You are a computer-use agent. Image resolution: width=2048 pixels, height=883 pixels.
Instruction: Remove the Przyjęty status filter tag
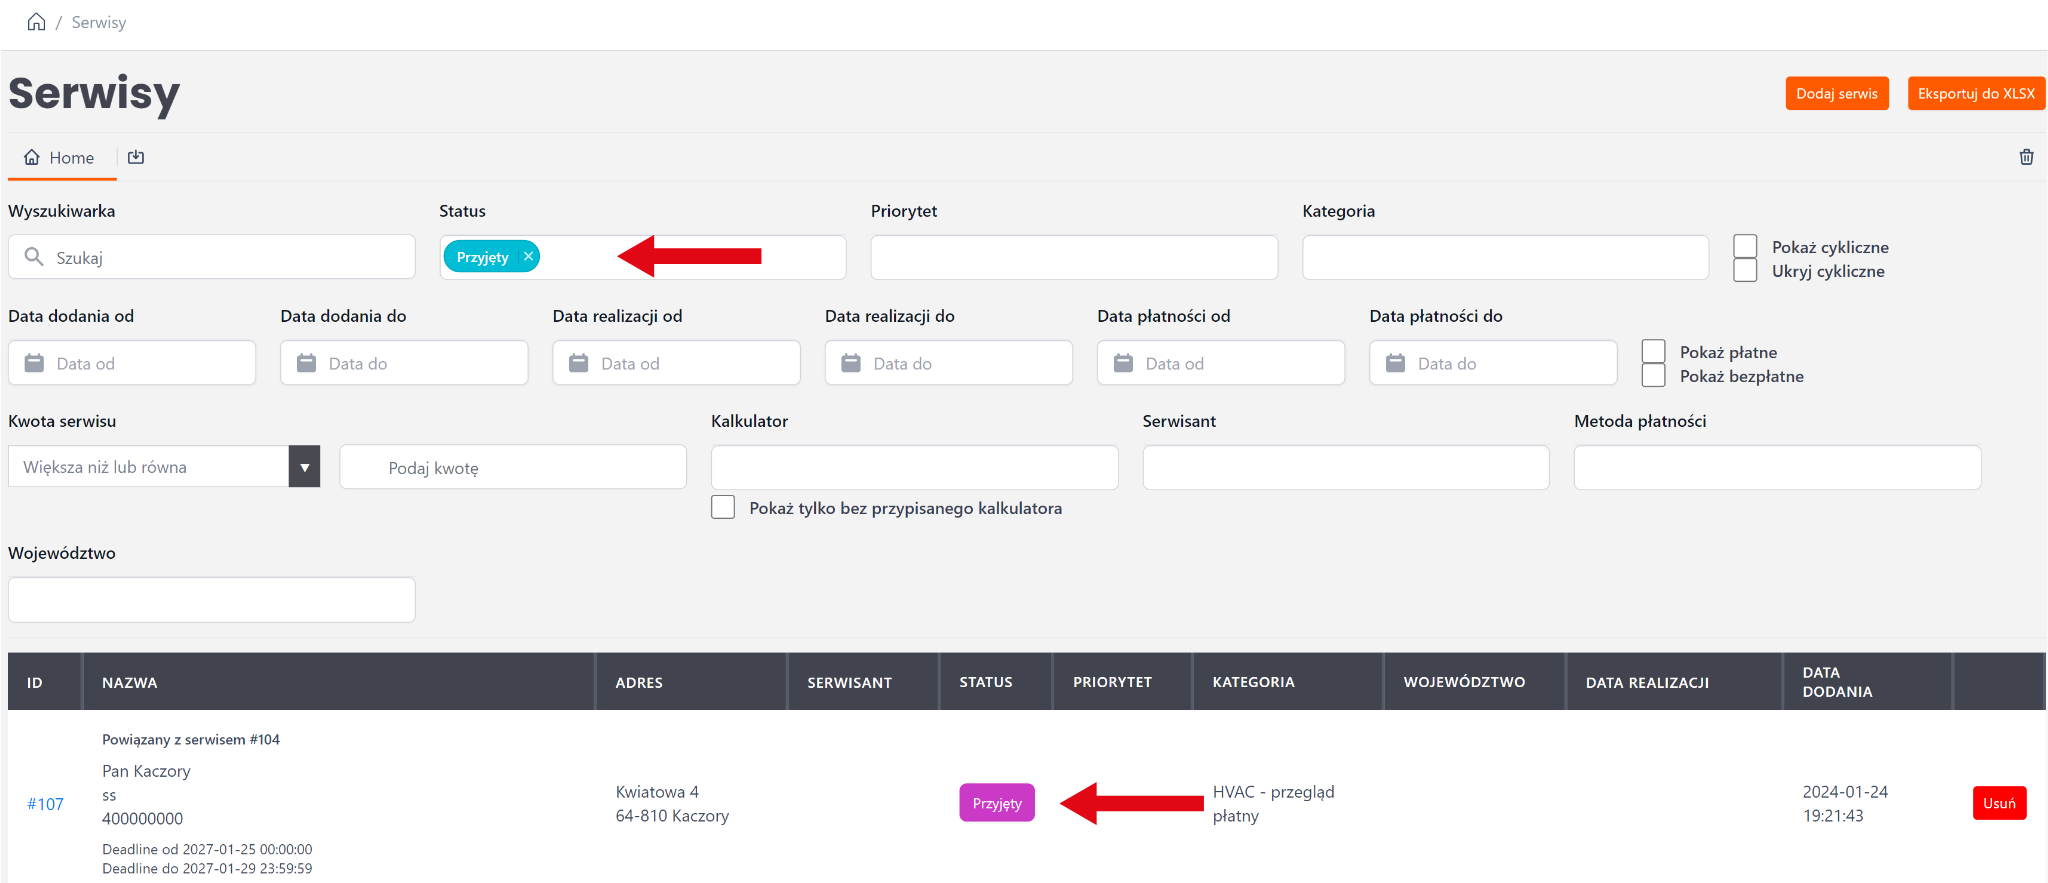click(528, 257)
